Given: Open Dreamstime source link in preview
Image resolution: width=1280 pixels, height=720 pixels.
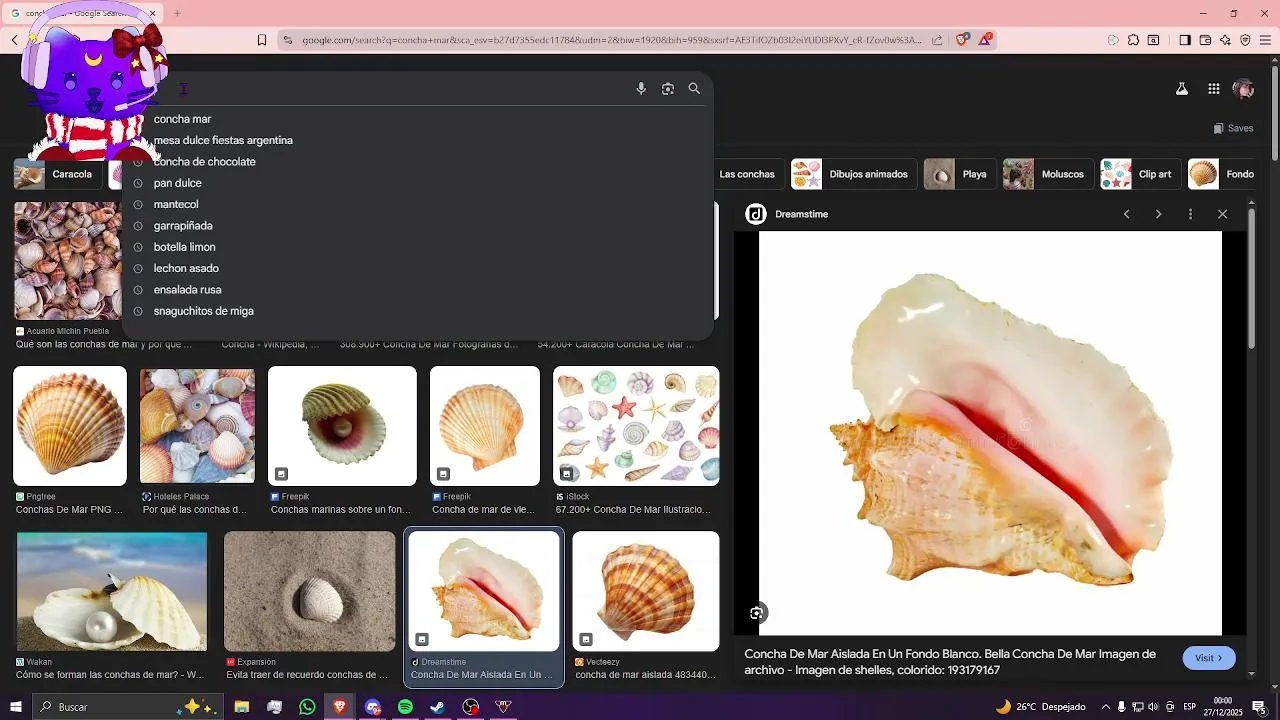Looking at the screenshot, I should pos(788,214).
